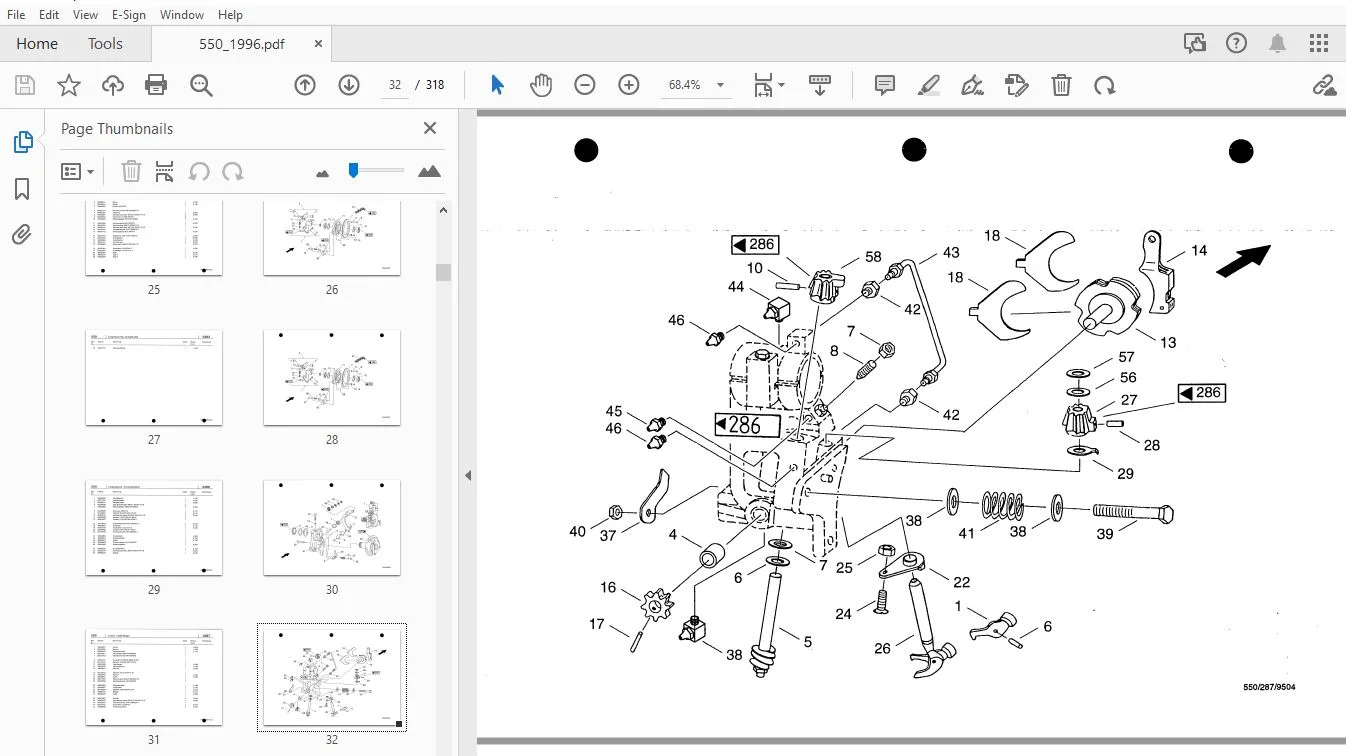The height and width of the screenshot is (756, 1346).
Task: Rotate thumbnail counterclockwise
Action: point(199,171)
